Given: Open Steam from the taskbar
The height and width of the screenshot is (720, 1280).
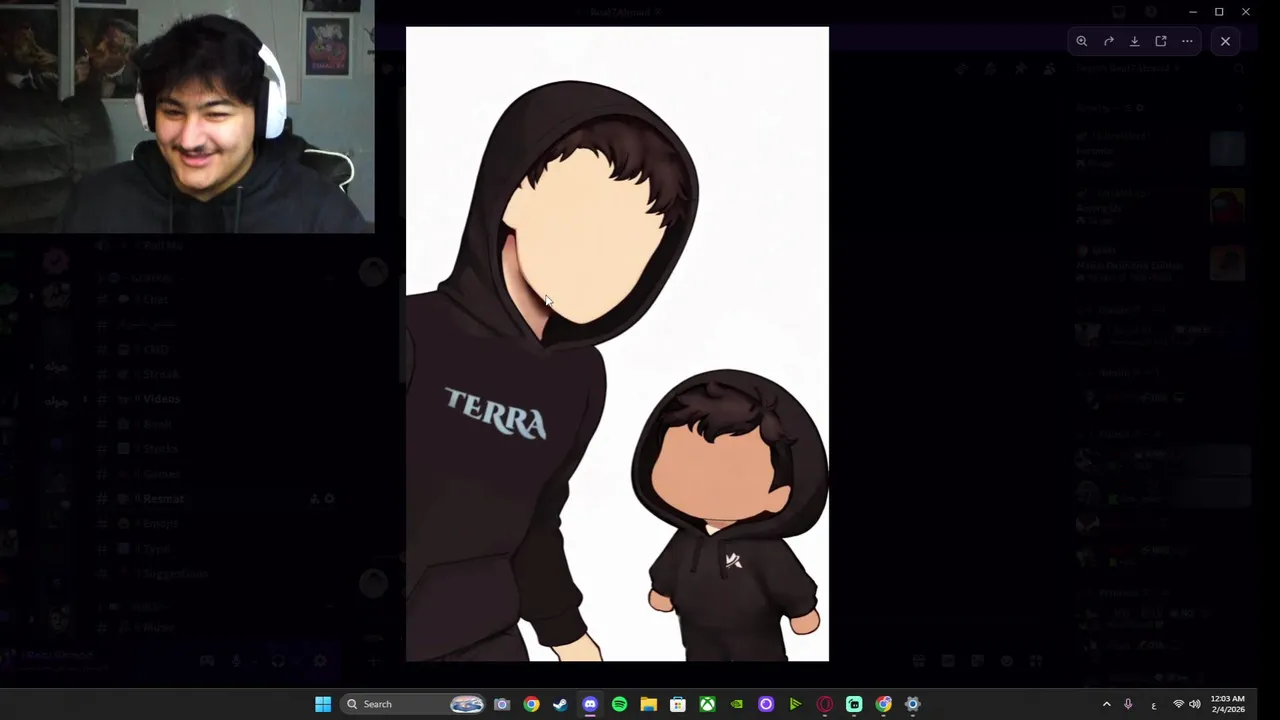Looking at the screenshot, I should tap(560, 704).
